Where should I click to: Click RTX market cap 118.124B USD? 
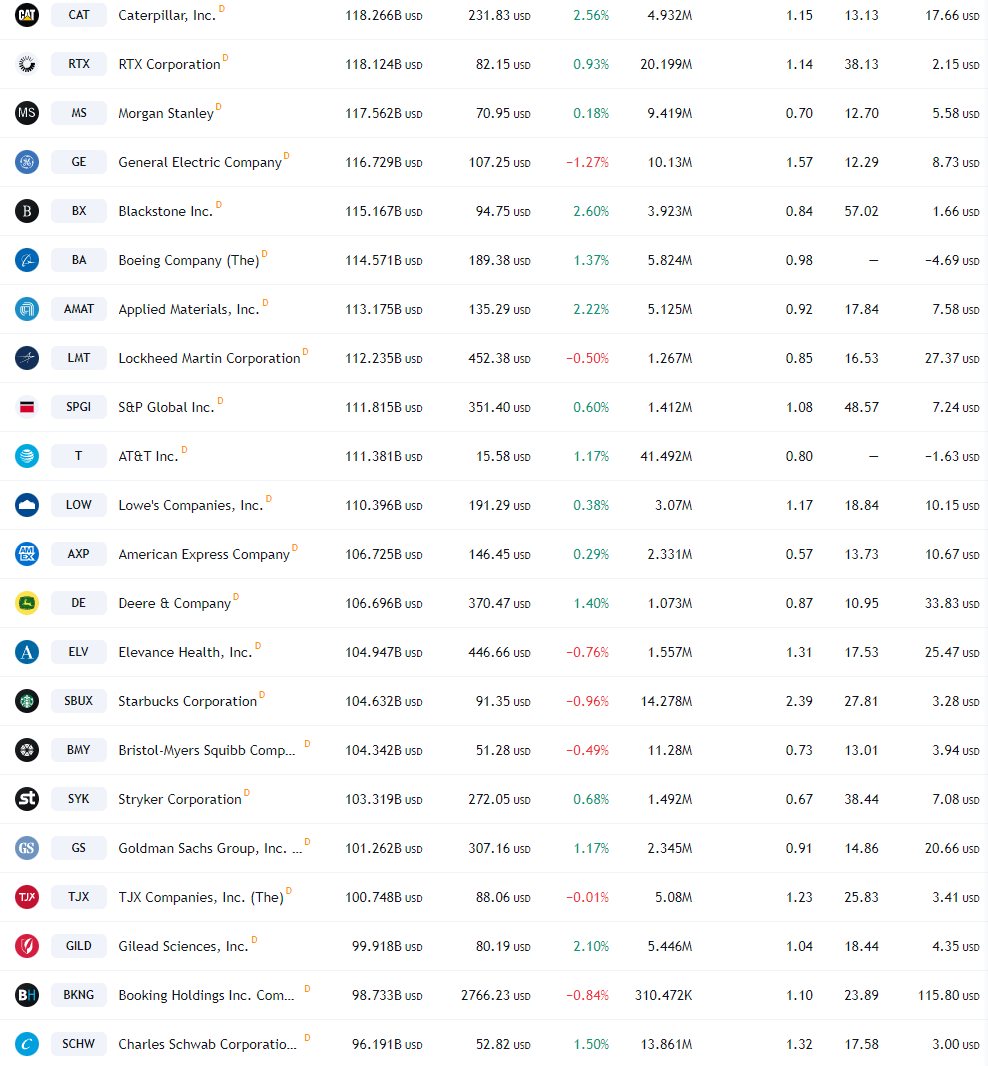384,65
